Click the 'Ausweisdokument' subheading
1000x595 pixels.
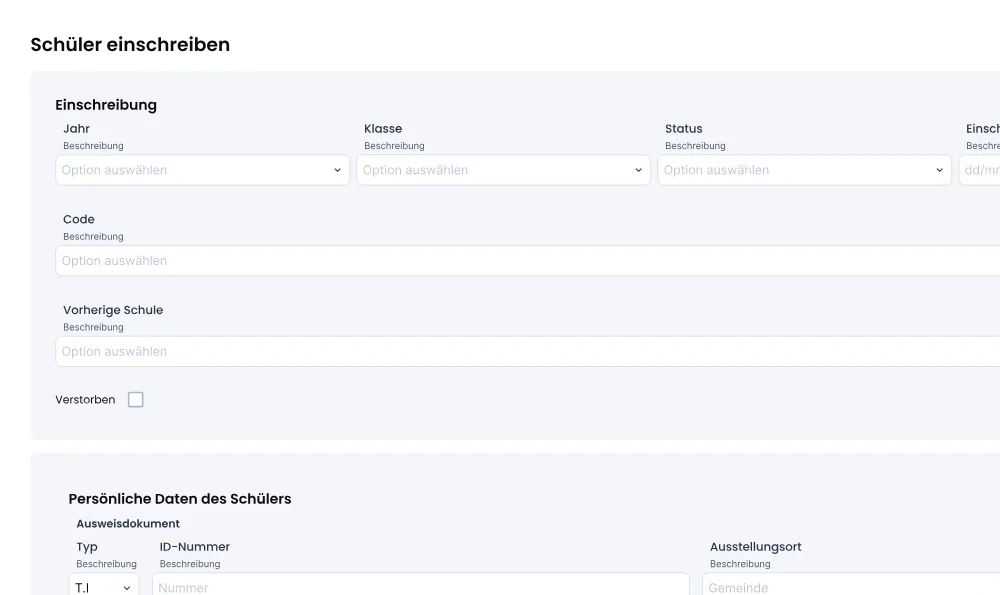[x=128, y=524]
